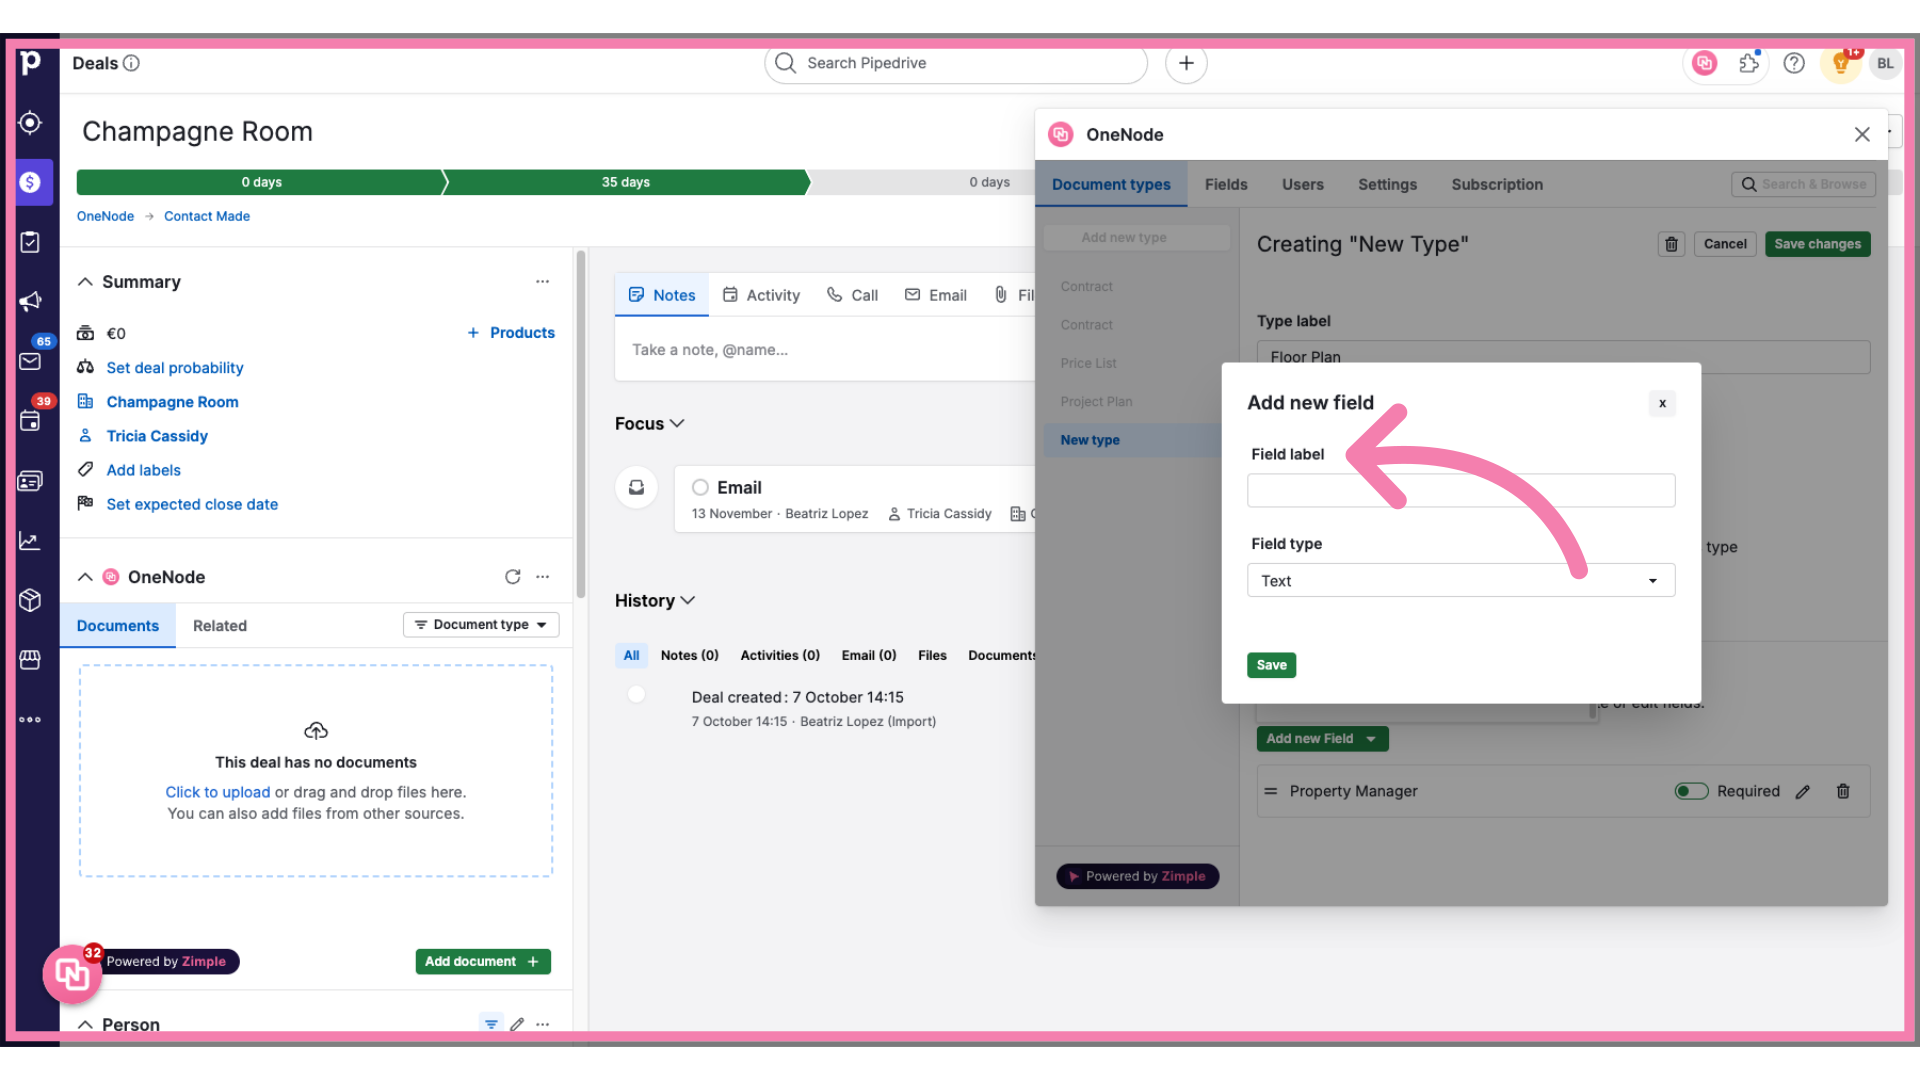Click Set expected close date link
1920x1080 pixels.
point(192,504)
